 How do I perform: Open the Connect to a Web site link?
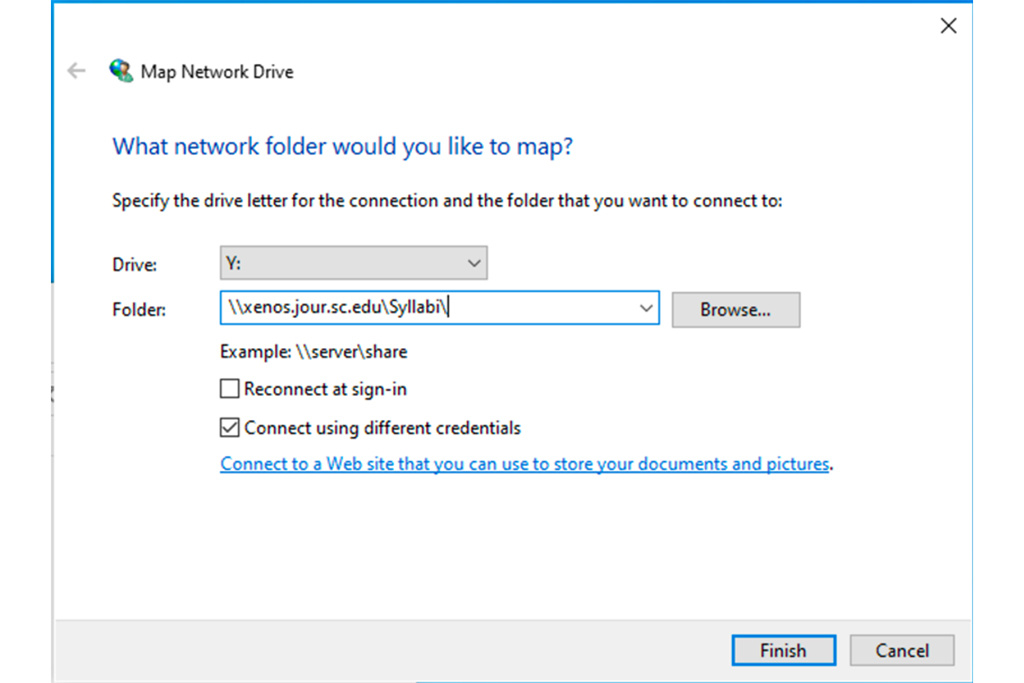(x=524, y=464)
